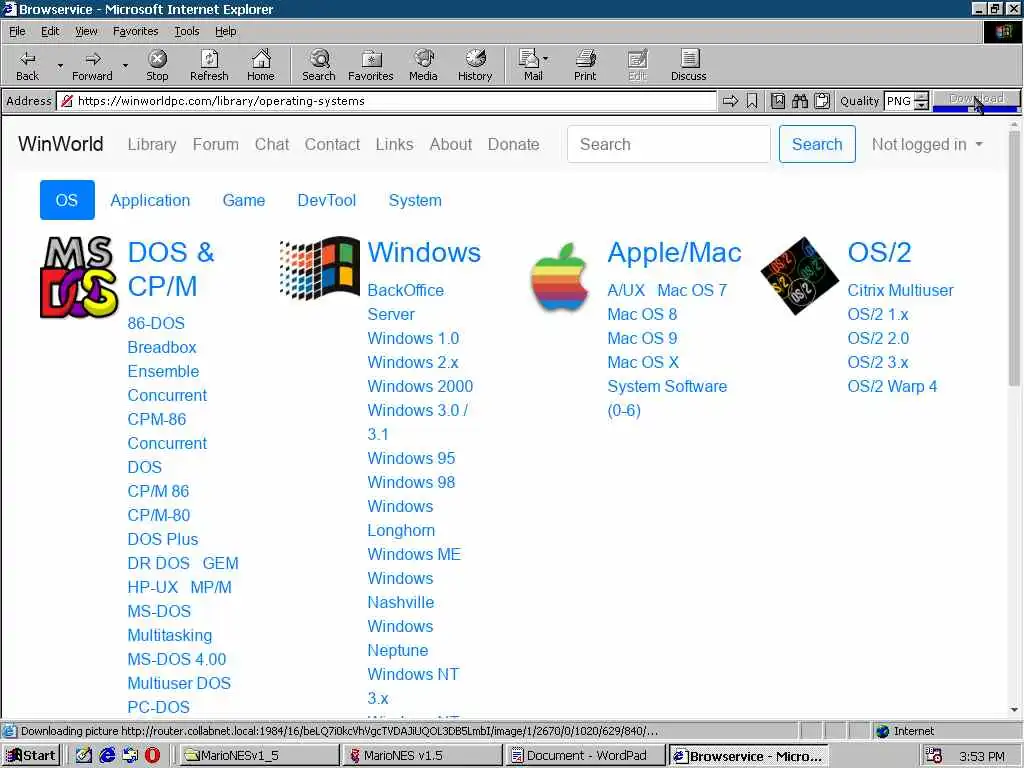Open the MarioNESv1_5 folder taskbar button

(x=257, y=756)
